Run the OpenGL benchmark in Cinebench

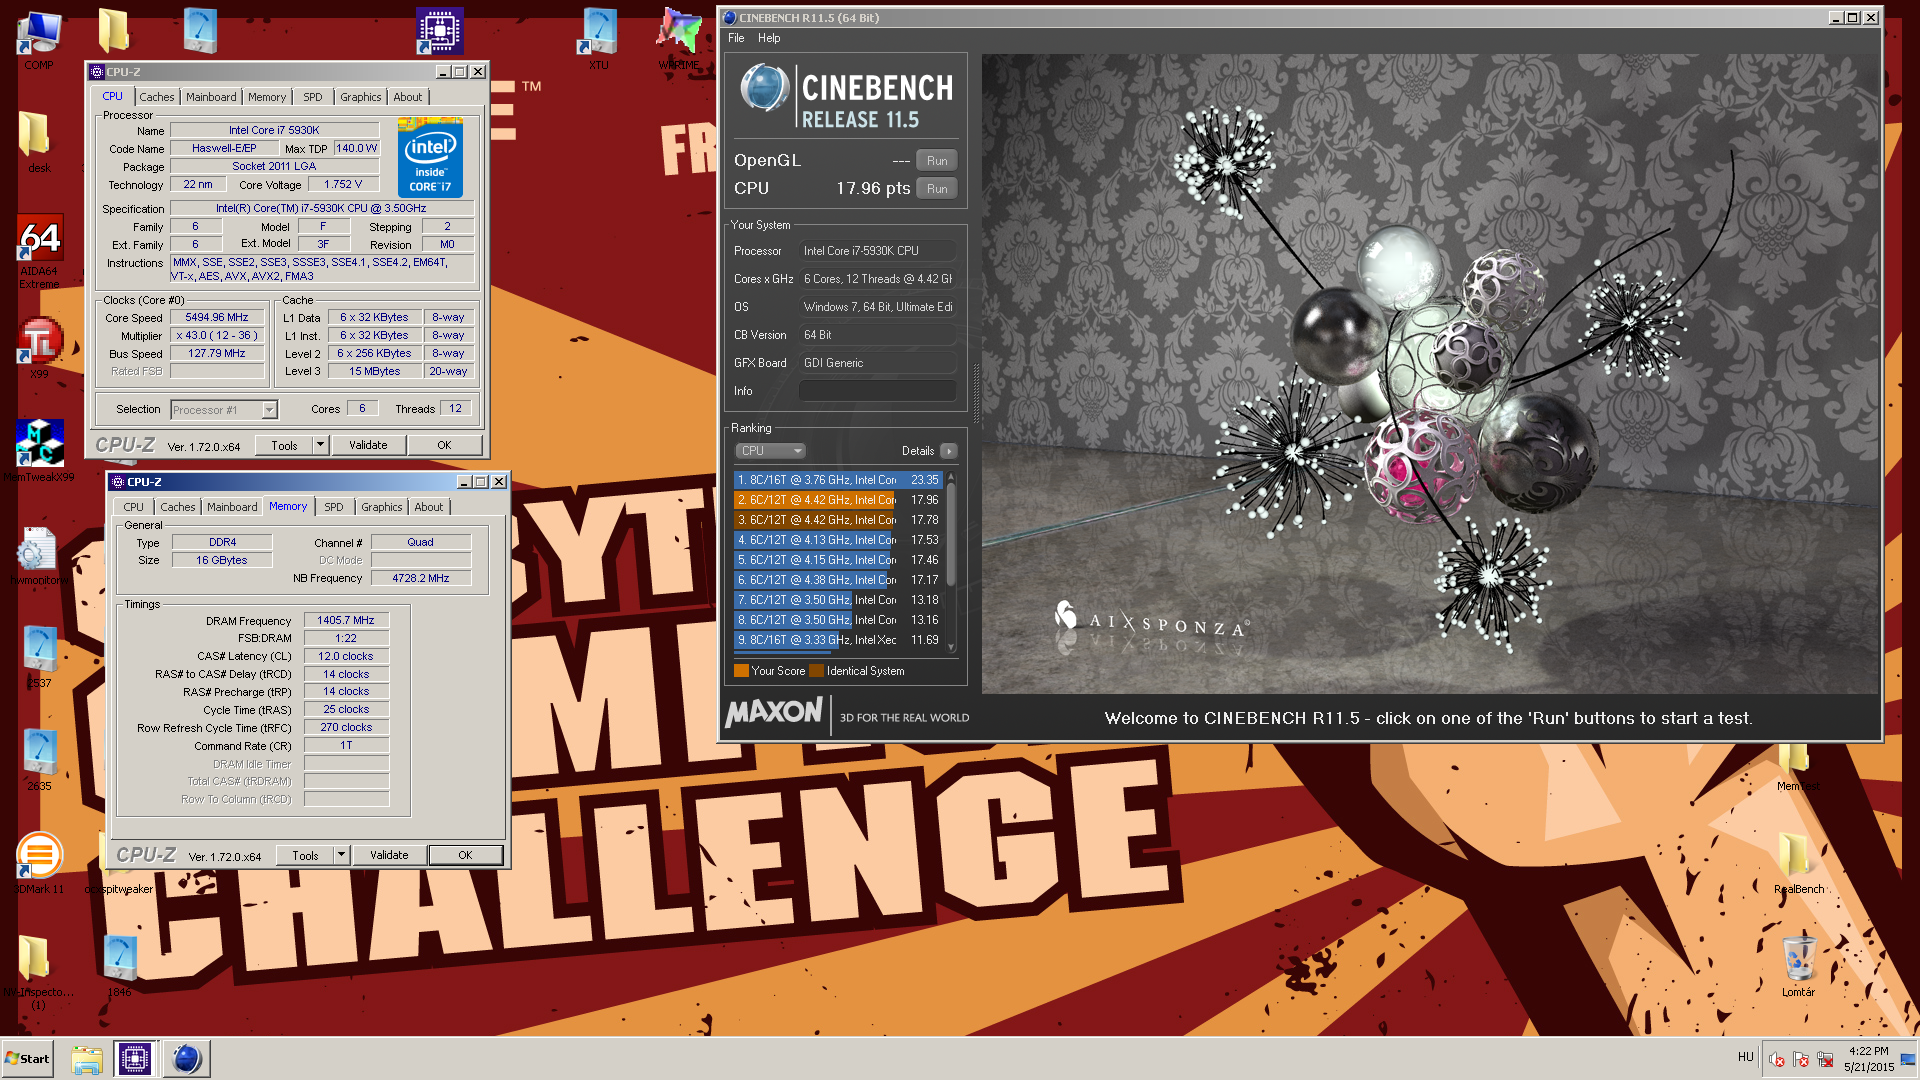(937, 161)
